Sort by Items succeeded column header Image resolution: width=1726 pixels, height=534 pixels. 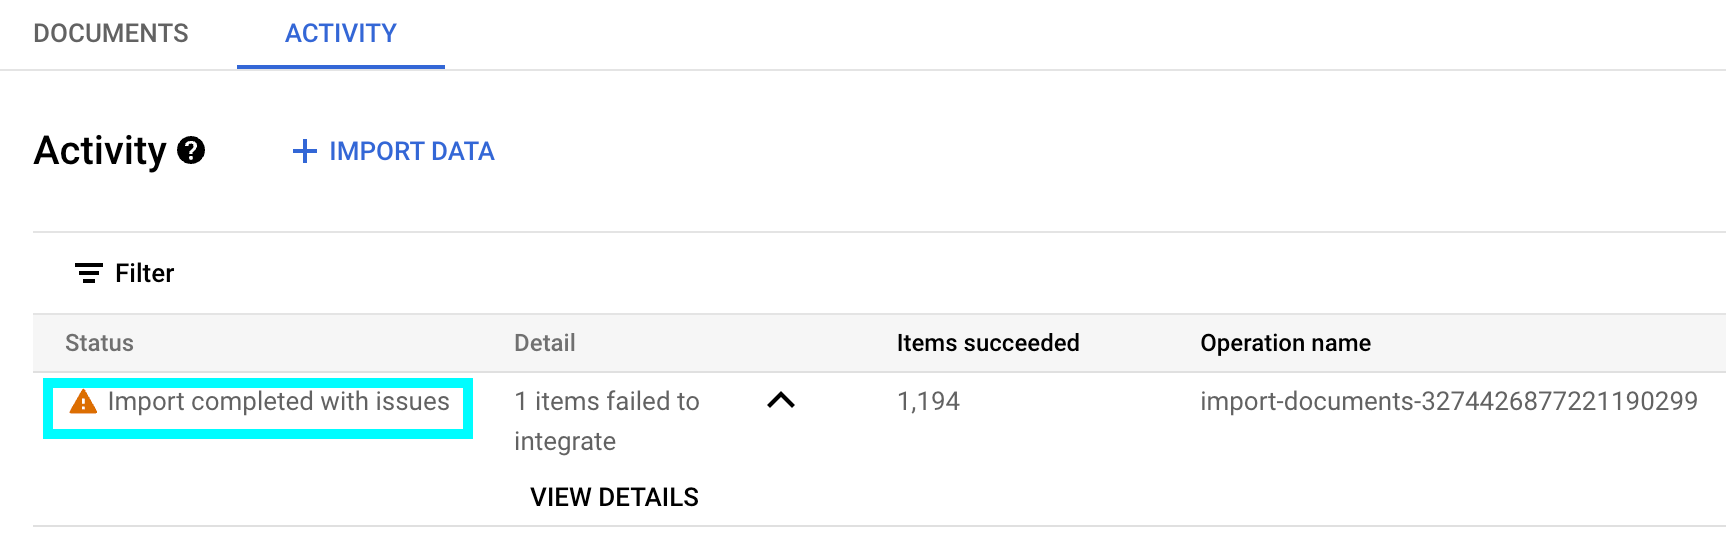click(987, 343)
